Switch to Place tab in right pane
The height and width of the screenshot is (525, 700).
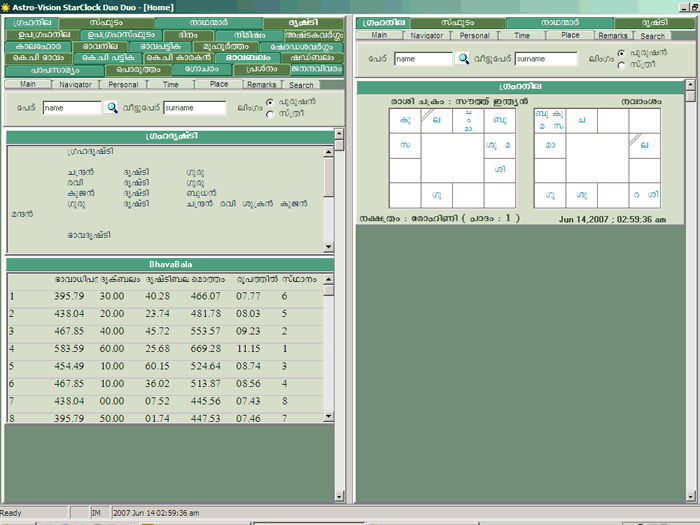click(x=570, y=35)
